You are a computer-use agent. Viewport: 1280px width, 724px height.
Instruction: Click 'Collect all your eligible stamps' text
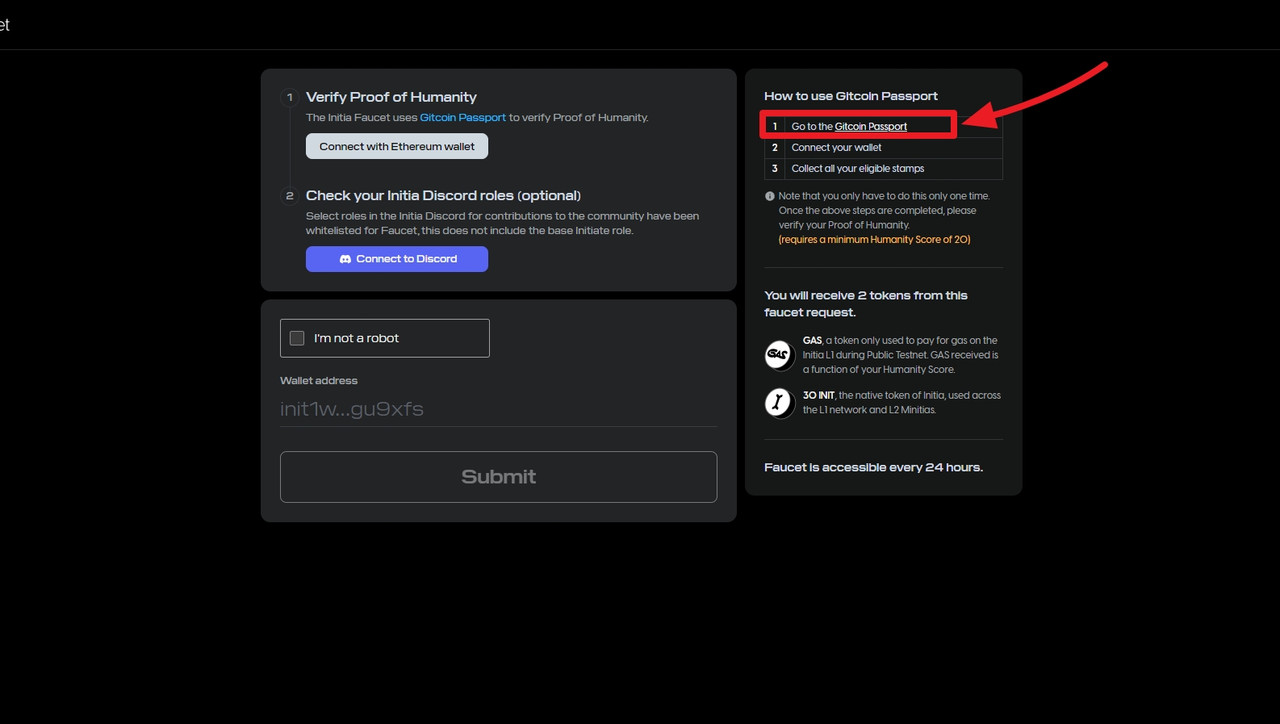(x=858, y=169)
